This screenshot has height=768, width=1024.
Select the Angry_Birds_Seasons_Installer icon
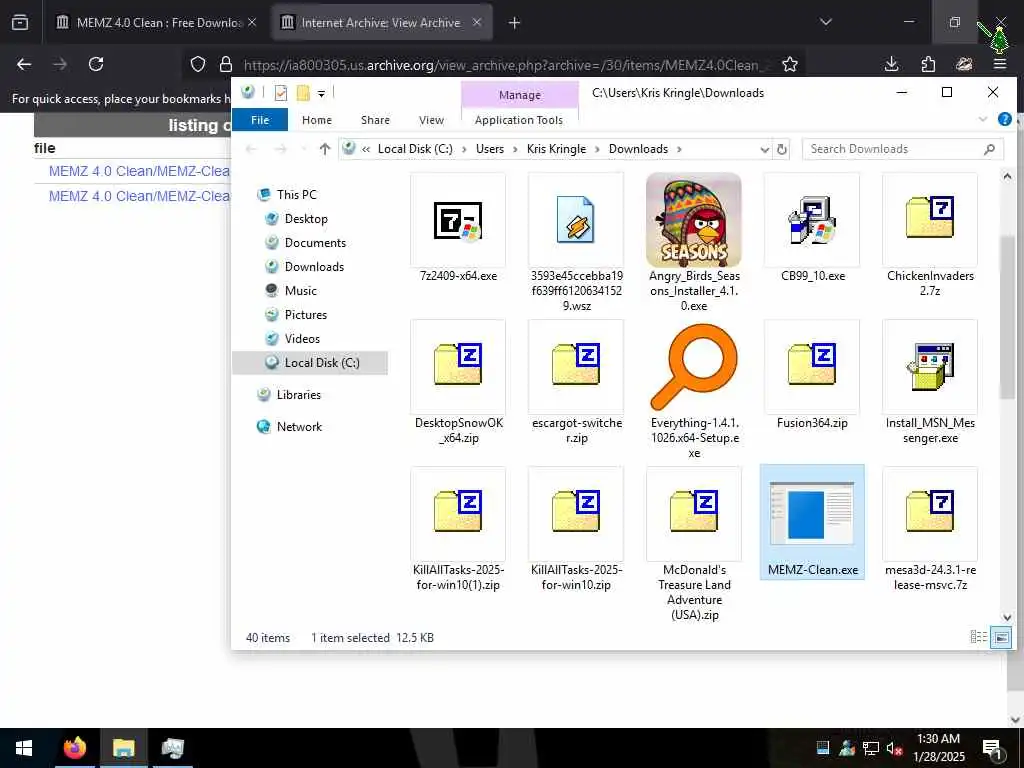[694, 220]
